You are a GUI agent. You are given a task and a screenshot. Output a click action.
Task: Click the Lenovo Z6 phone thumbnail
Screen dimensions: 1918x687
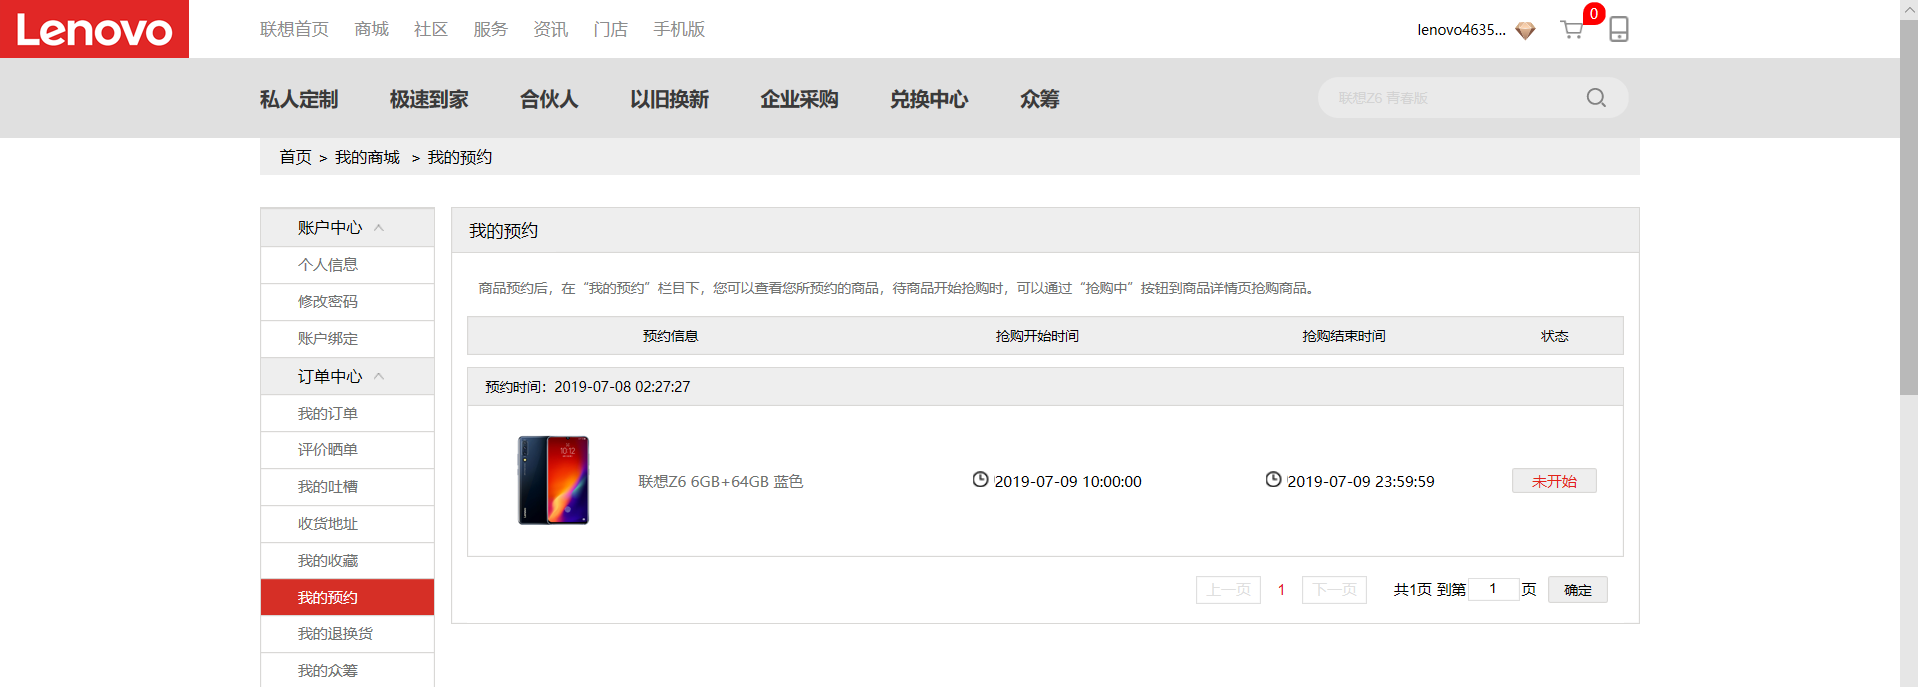(x=553, y=480)
